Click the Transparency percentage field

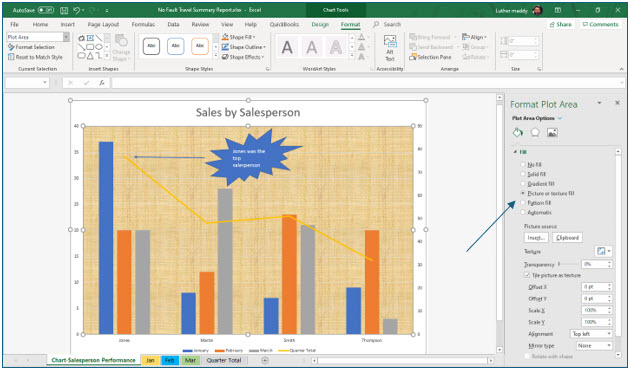click(x=594, y=264)
